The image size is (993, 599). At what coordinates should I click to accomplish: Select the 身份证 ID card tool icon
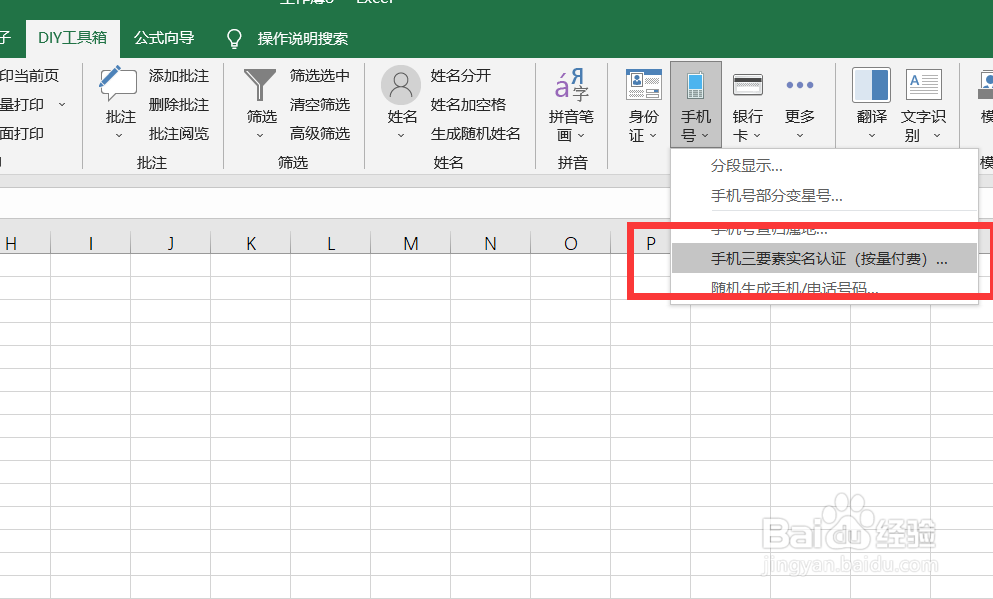pyautogui.click(x=642, y=84)
